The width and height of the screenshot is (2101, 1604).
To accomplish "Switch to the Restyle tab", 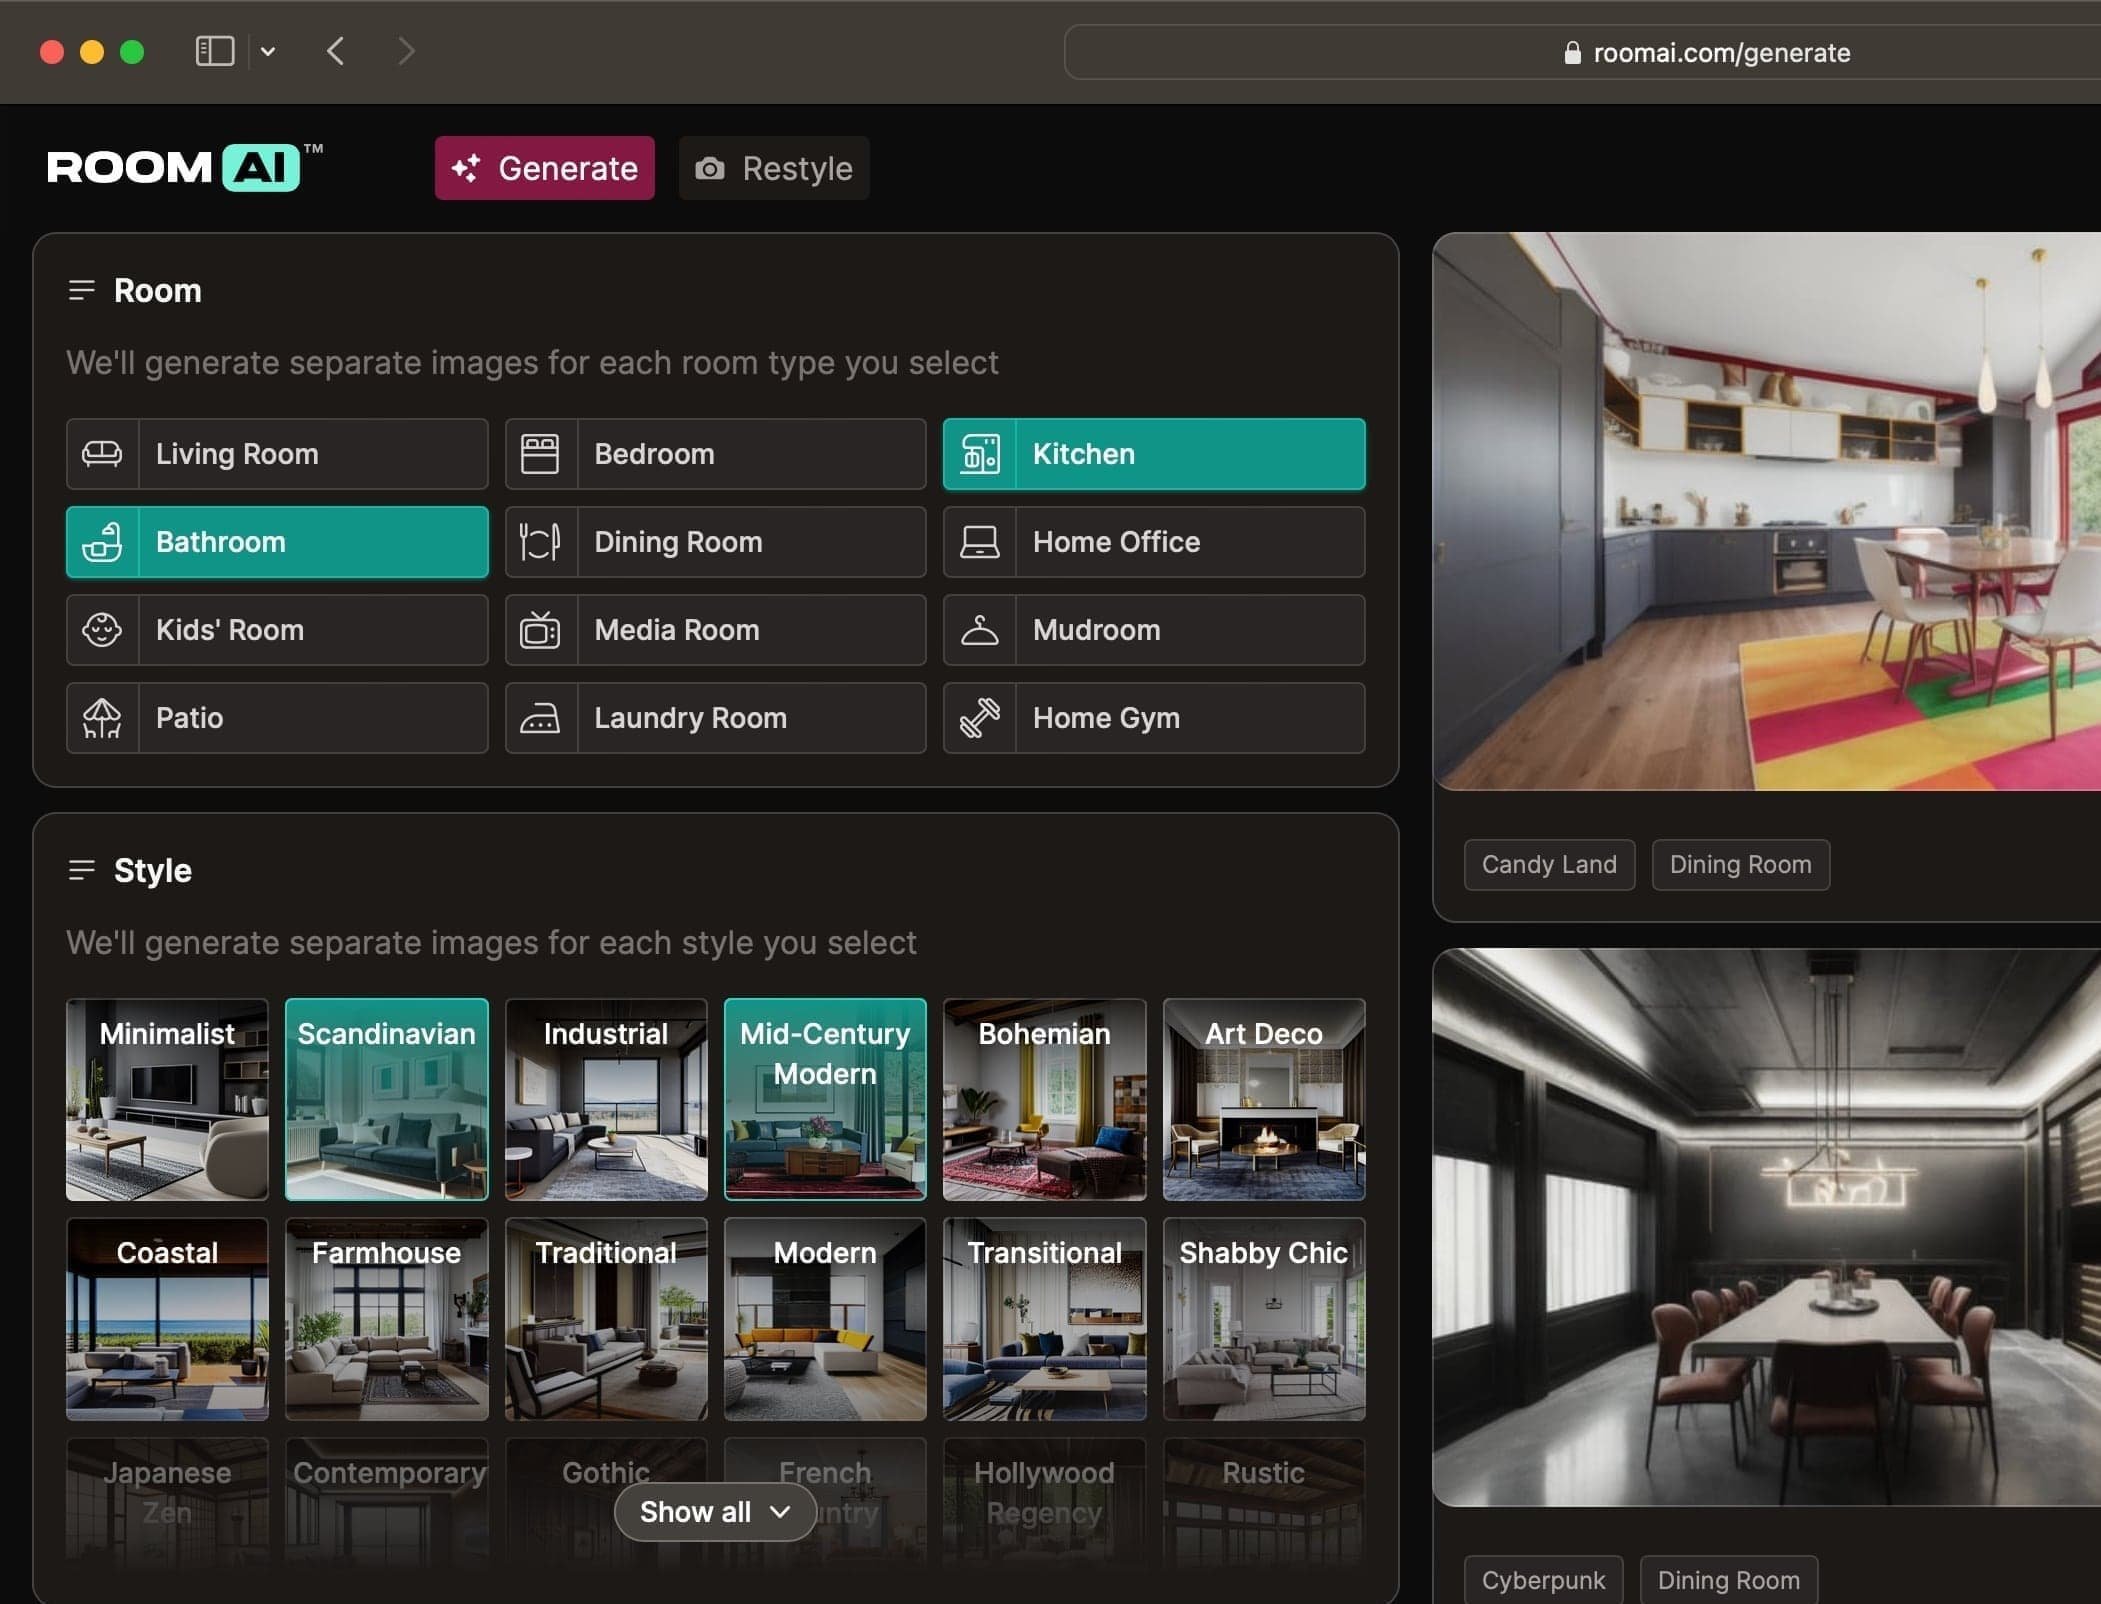I will (773, 167).
